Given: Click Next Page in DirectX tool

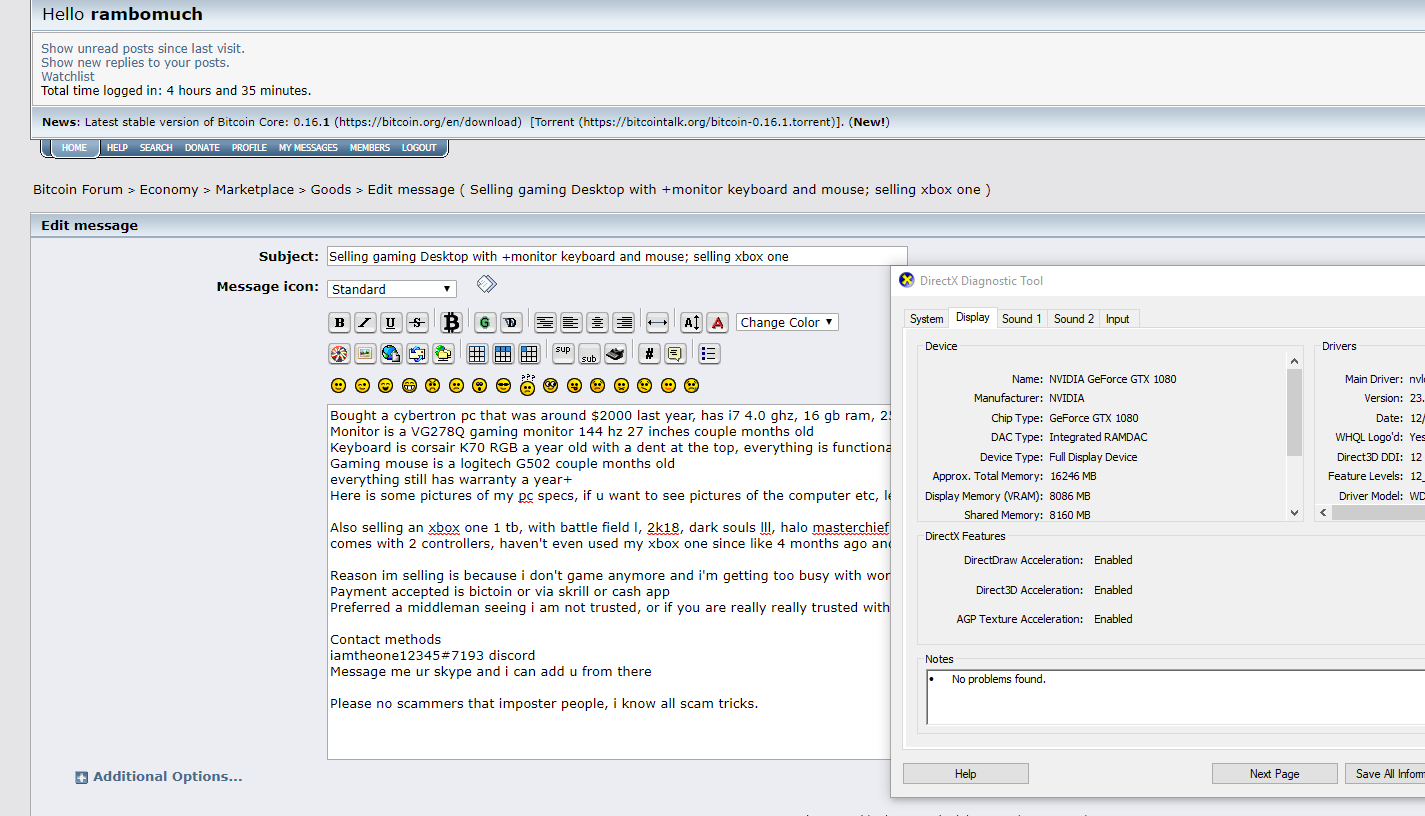Looking at the screenshot, I should (1274, 773).
